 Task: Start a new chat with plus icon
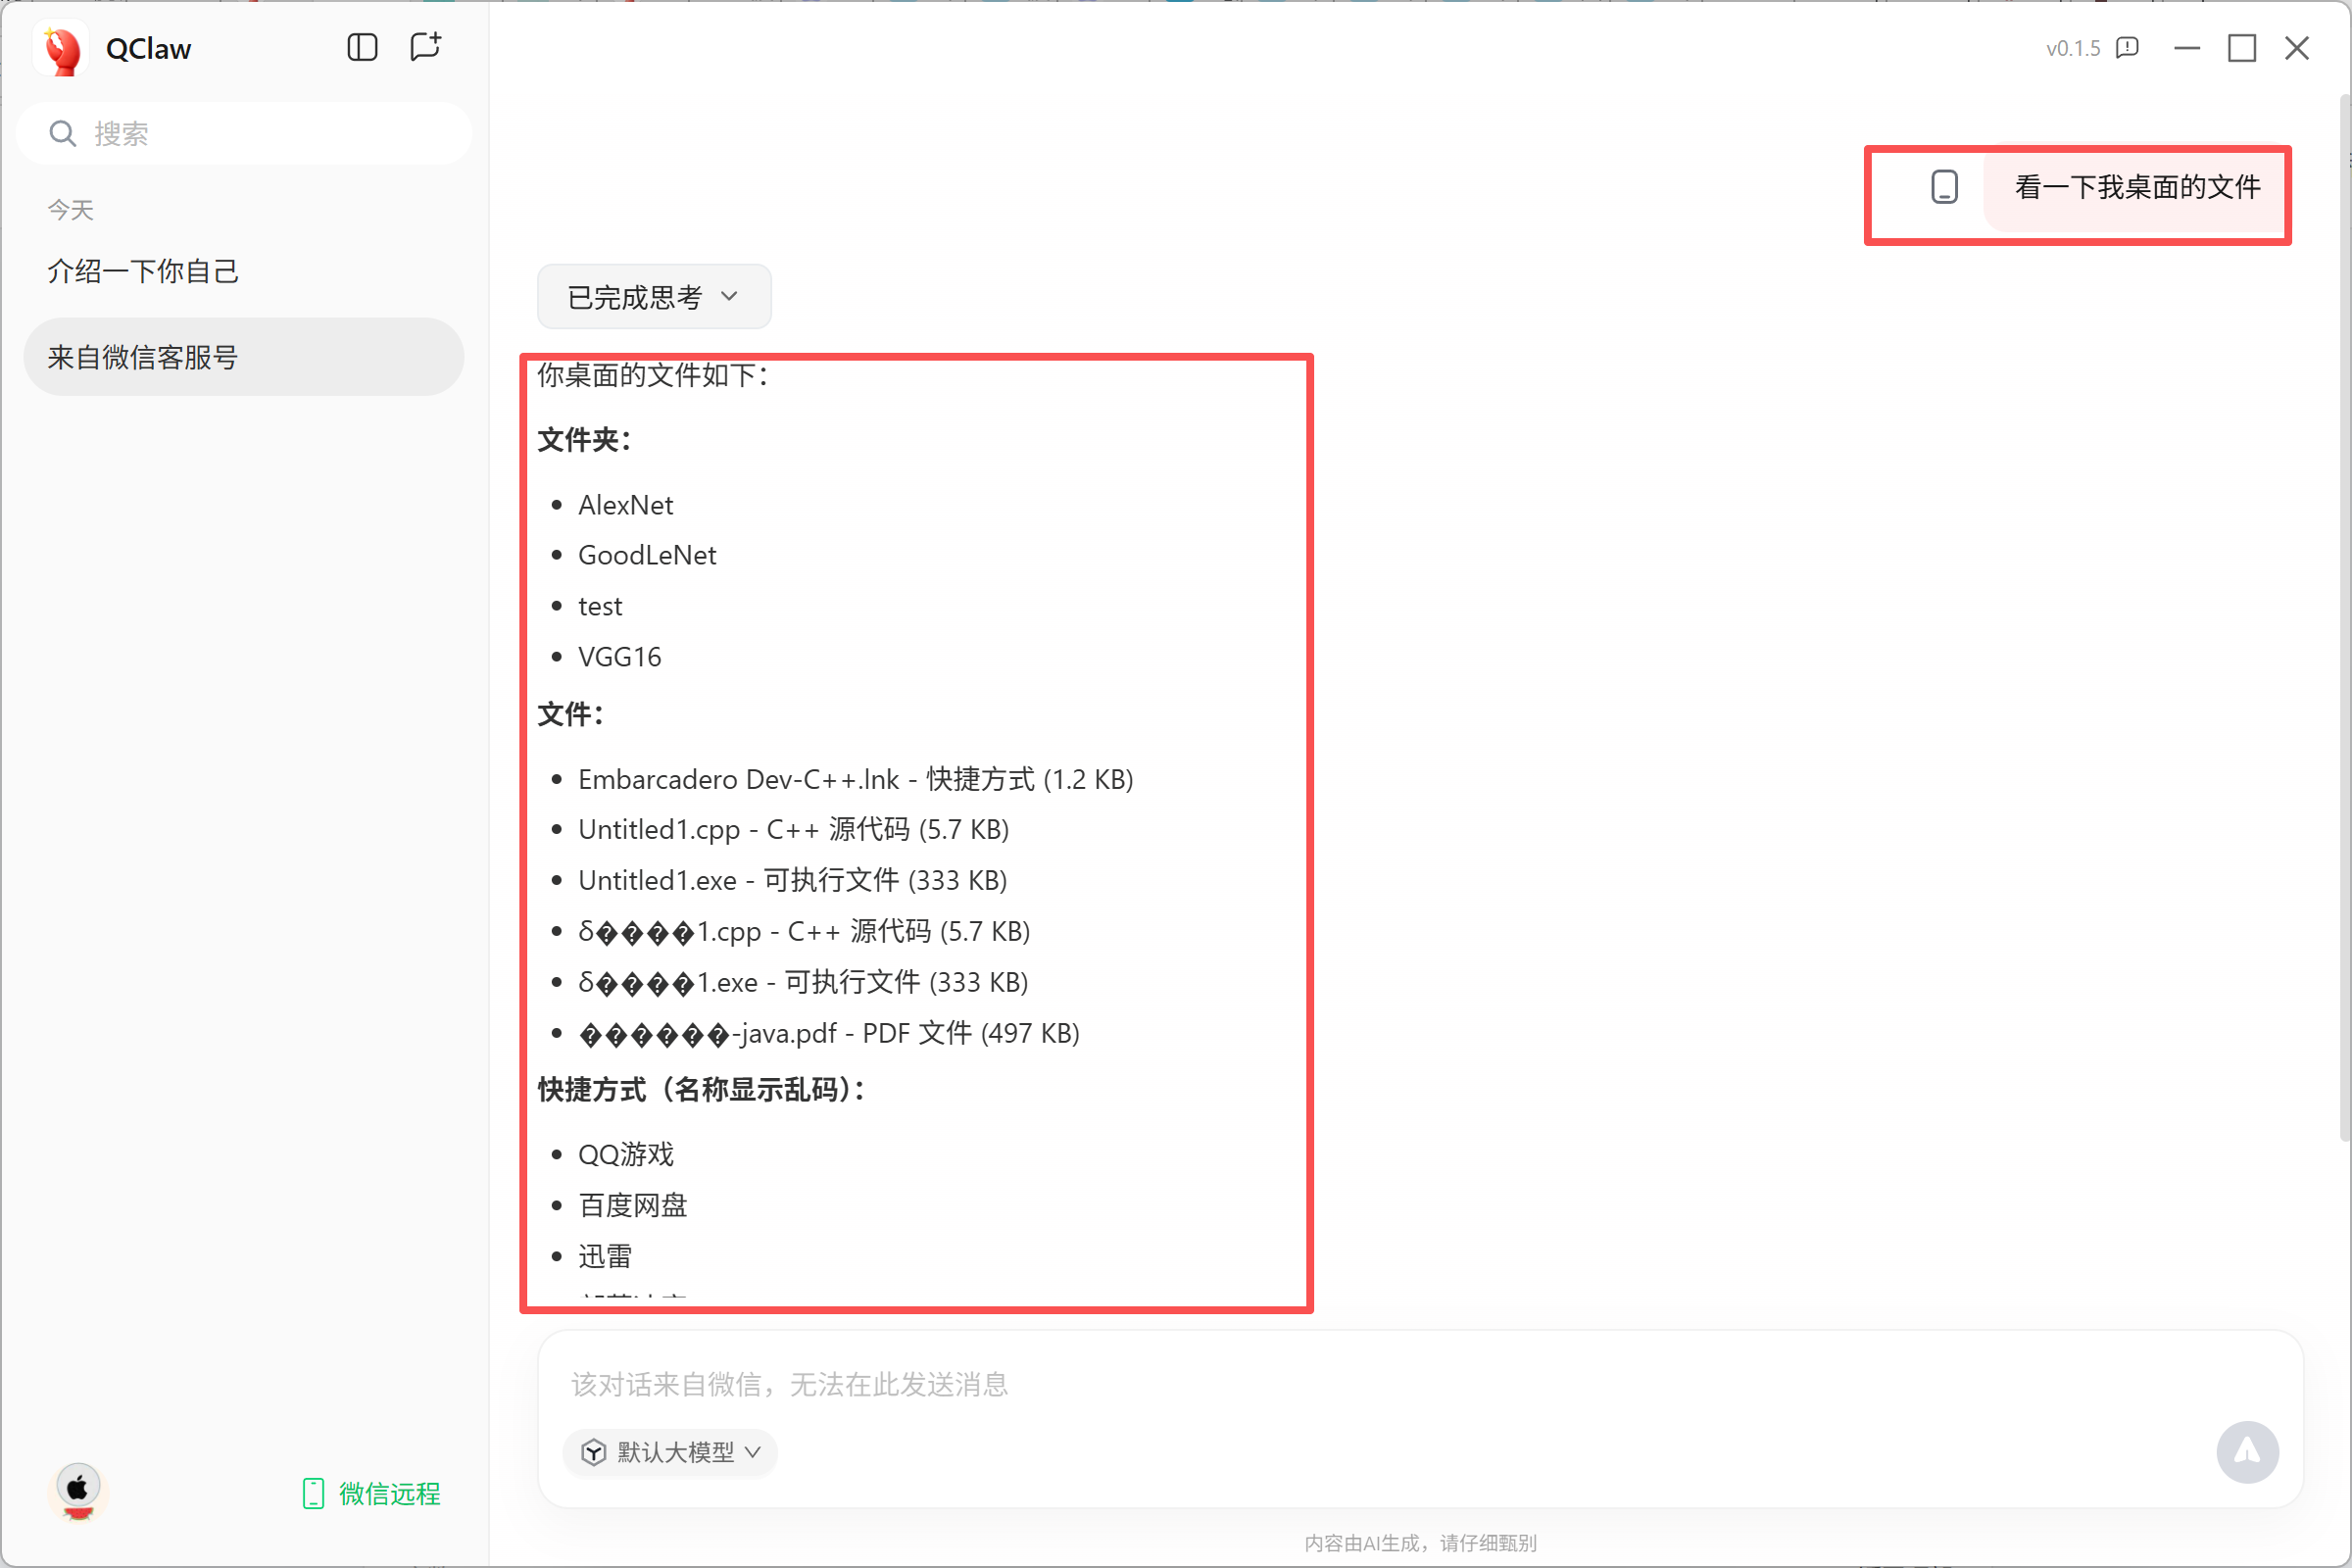pos(425,47)
